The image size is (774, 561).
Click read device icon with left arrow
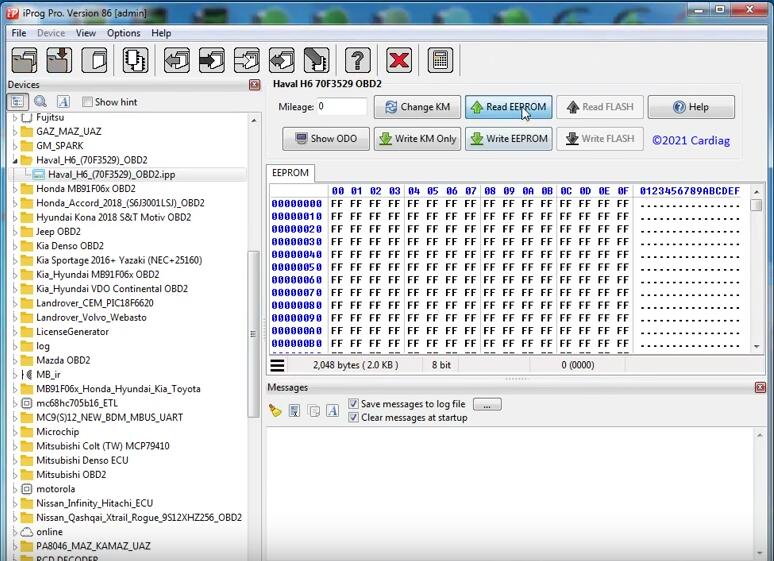177,60
